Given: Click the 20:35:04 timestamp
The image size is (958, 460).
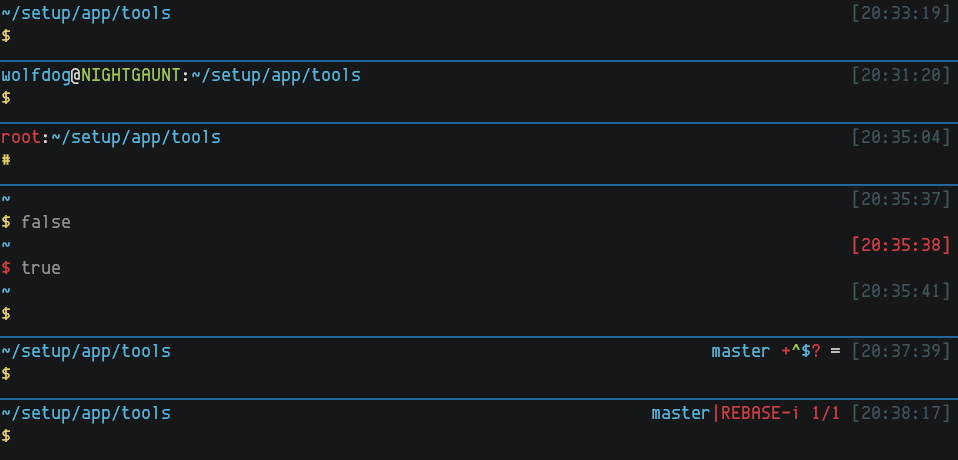Looking at the screenshot, I should coord(900,137).
